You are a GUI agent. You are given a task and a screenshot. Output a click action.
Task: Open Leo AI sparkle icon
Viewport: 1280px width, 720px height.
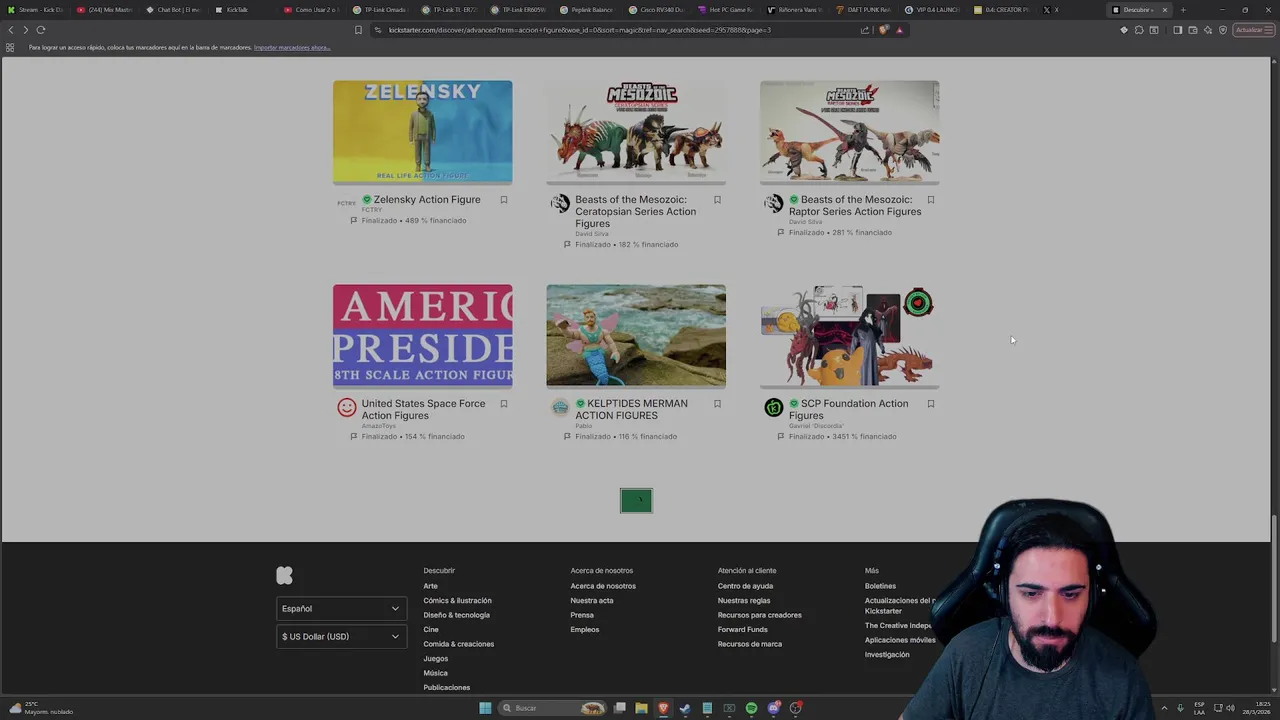click(1208, 30)
